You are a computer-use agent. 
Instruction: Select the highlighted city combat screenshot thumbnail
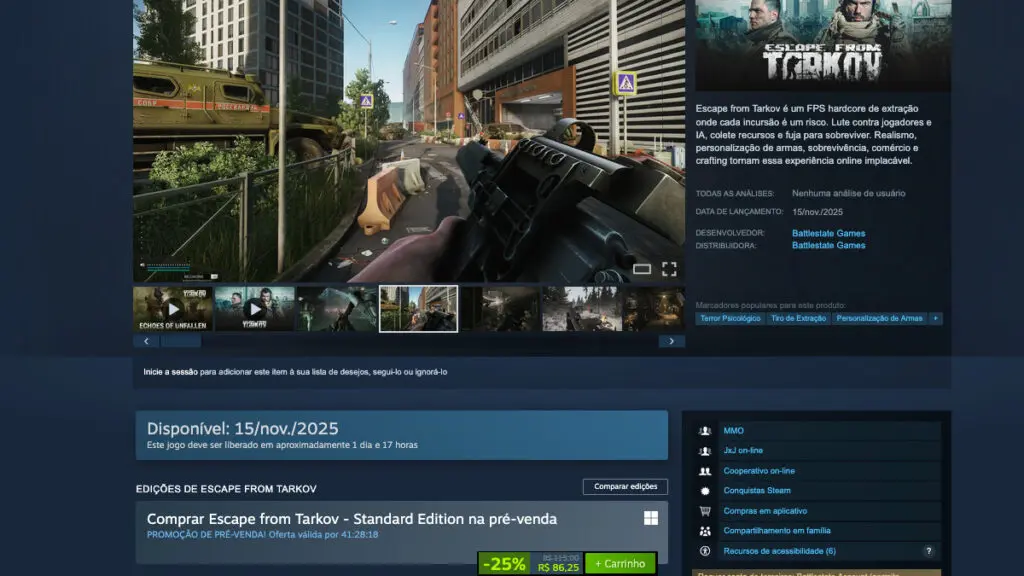pyautogui.click(x=419, y=310)
